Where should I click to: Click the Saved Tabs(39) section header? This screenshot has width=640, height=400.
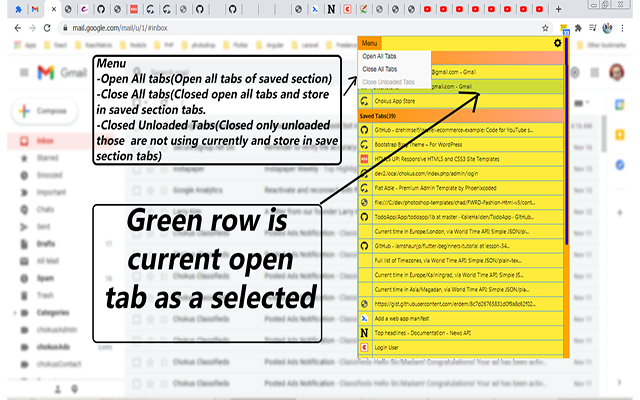tap(461, 116)
